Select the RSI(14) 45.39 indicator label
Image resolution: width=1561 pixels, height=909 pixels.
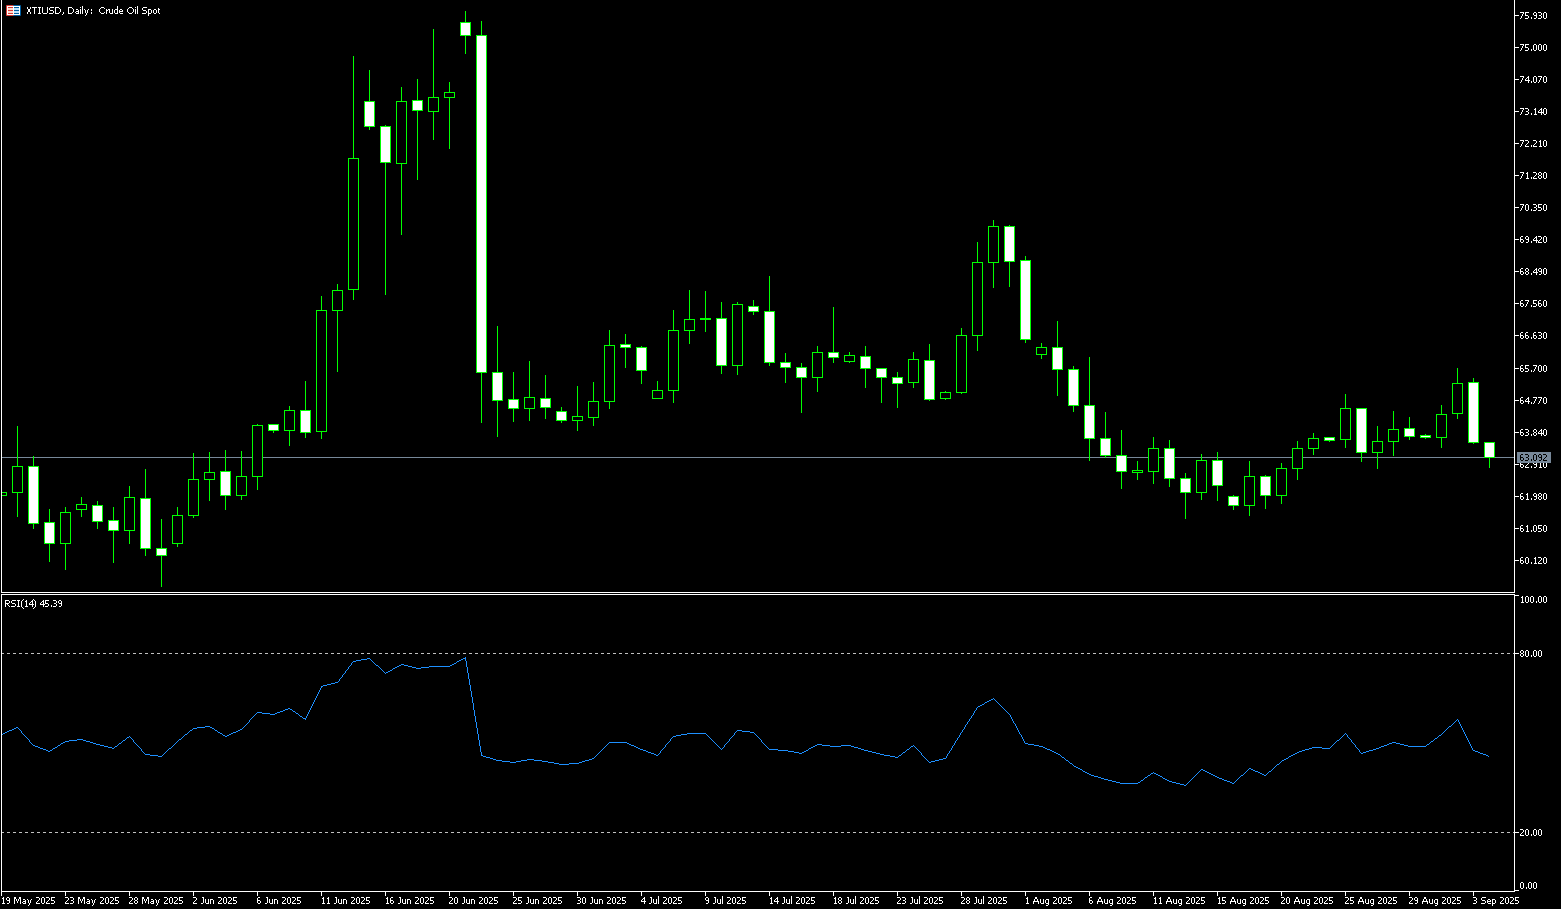click(x=33, y=604)
